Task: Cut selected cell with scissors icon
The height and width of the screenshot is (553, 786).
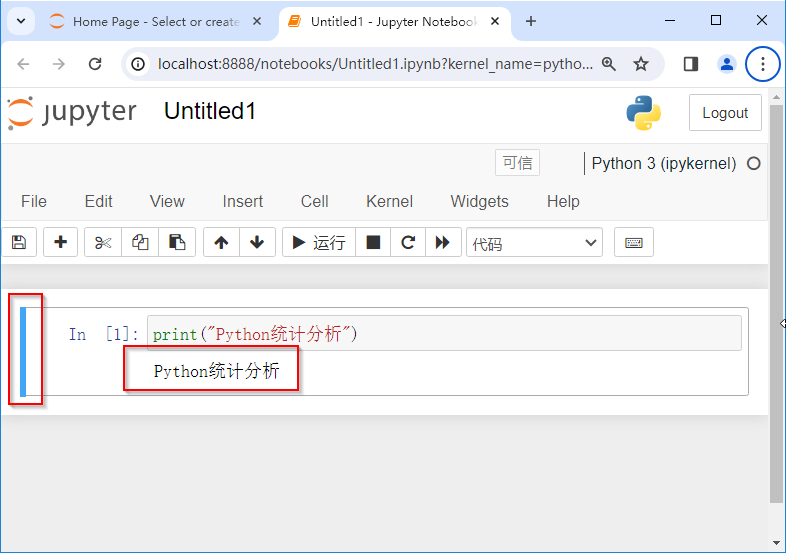Action: click(103, 242)
